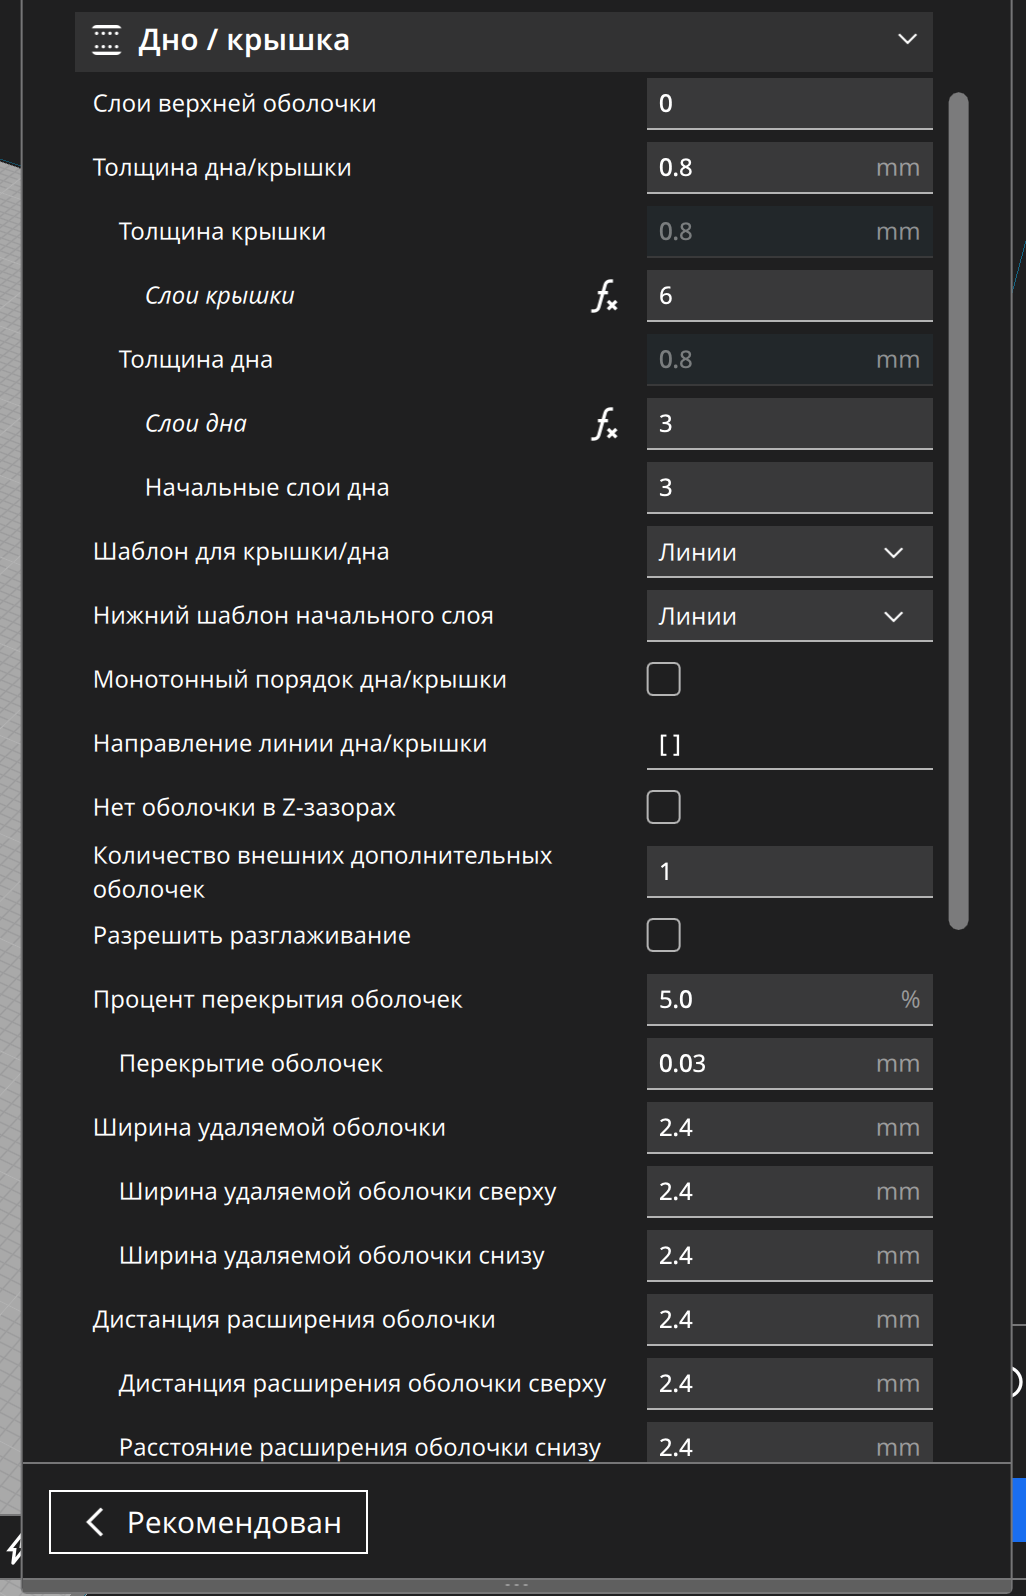The width and height of the screenshot is (1026, 1596).
Task: Click the Направление линии дна/крышки field
Action: tap(790, 744)
